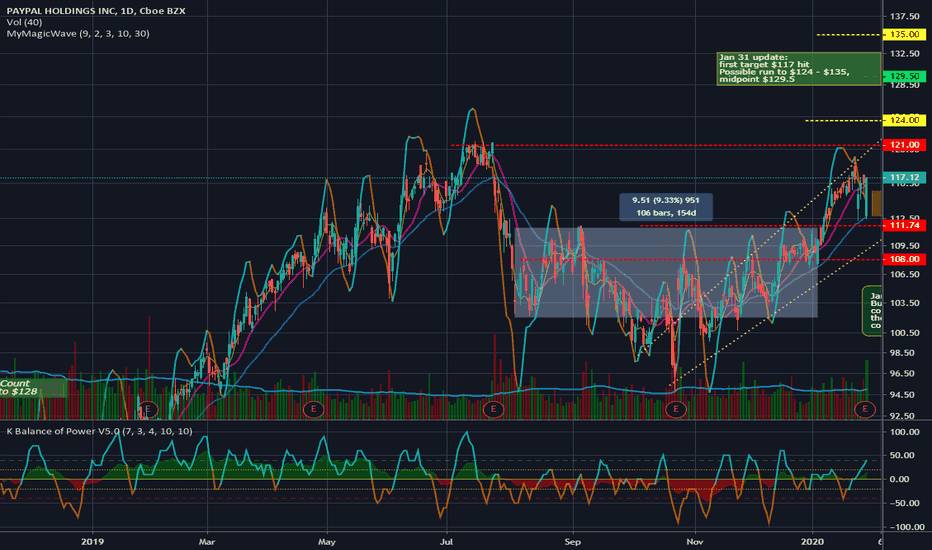Click the 100.50 price scale value
This screenshot has width=932, height=550.
coord(905,333)
